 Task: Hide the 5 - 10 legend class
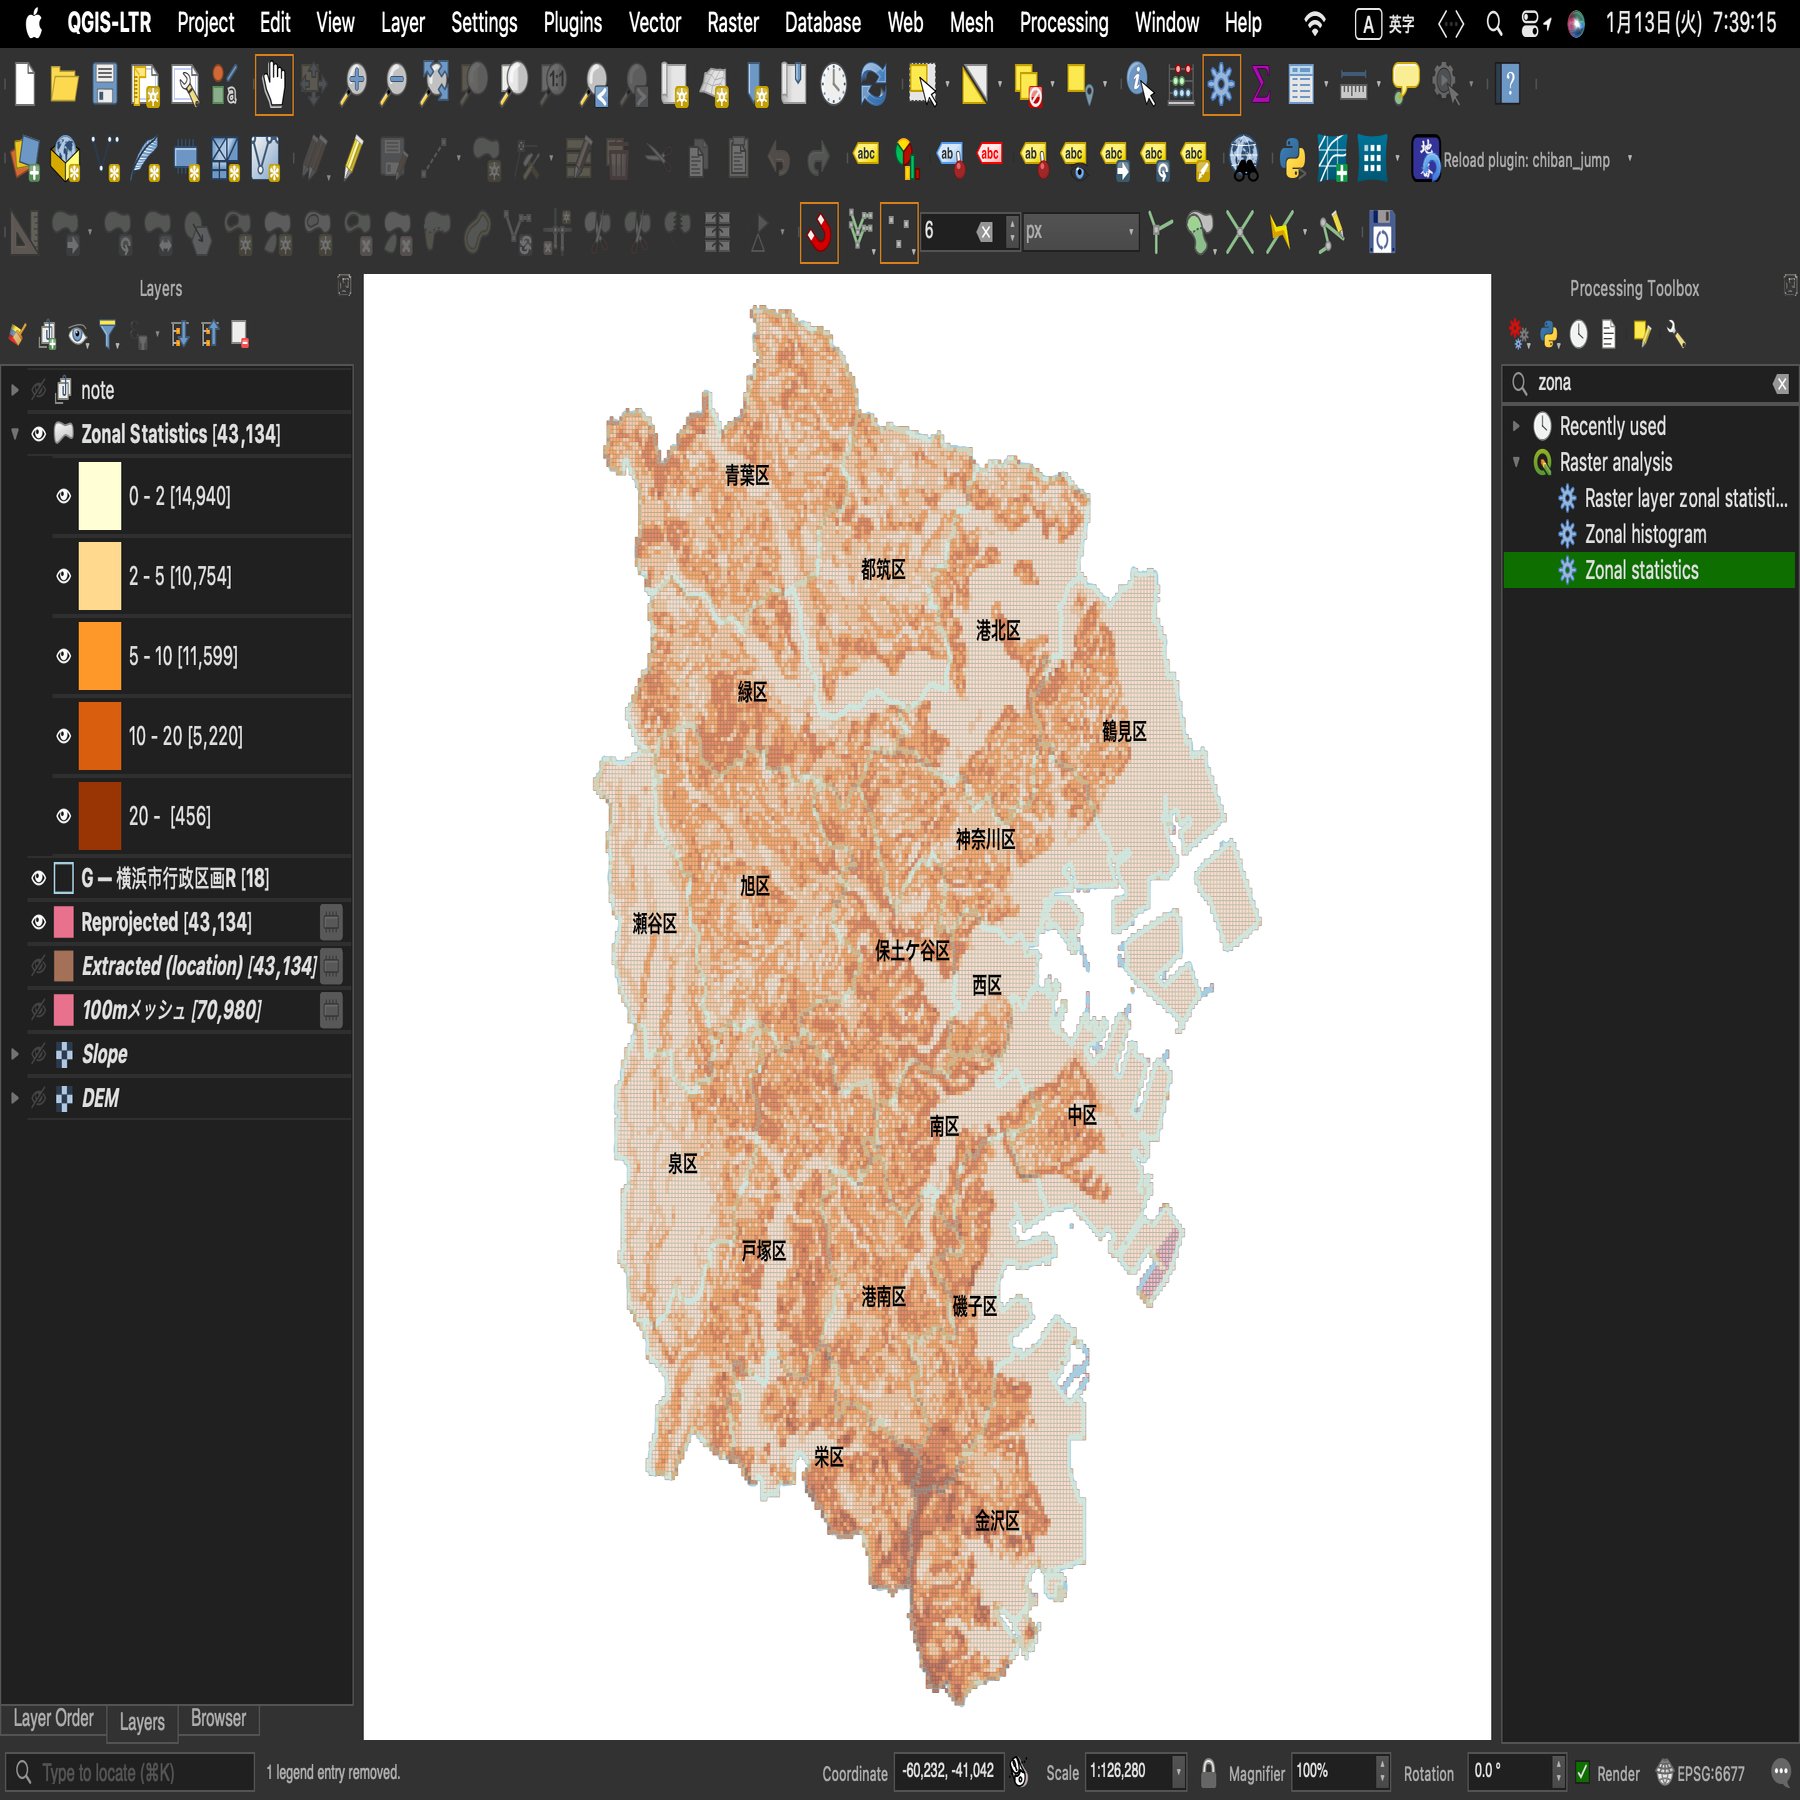tap(63, 656)
